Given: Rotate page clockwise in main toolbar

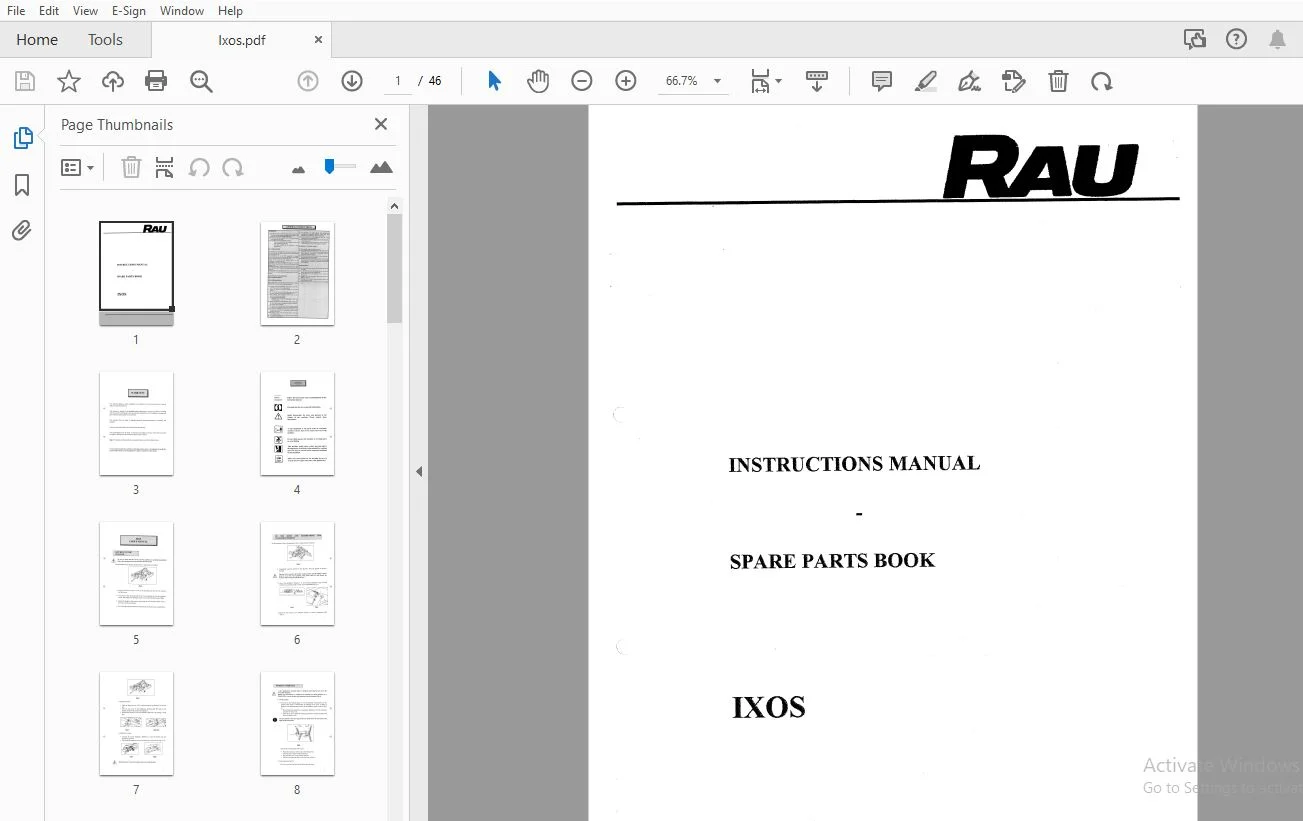Looking at the screenshot, I should tap(1102, 82).
